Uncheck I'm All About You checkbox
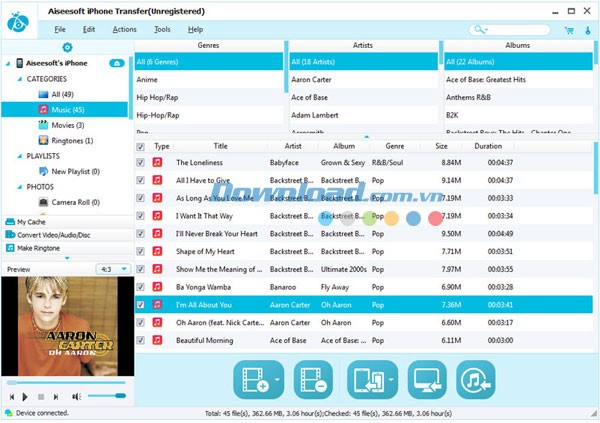Screen dimensions: 600x423 140,305
